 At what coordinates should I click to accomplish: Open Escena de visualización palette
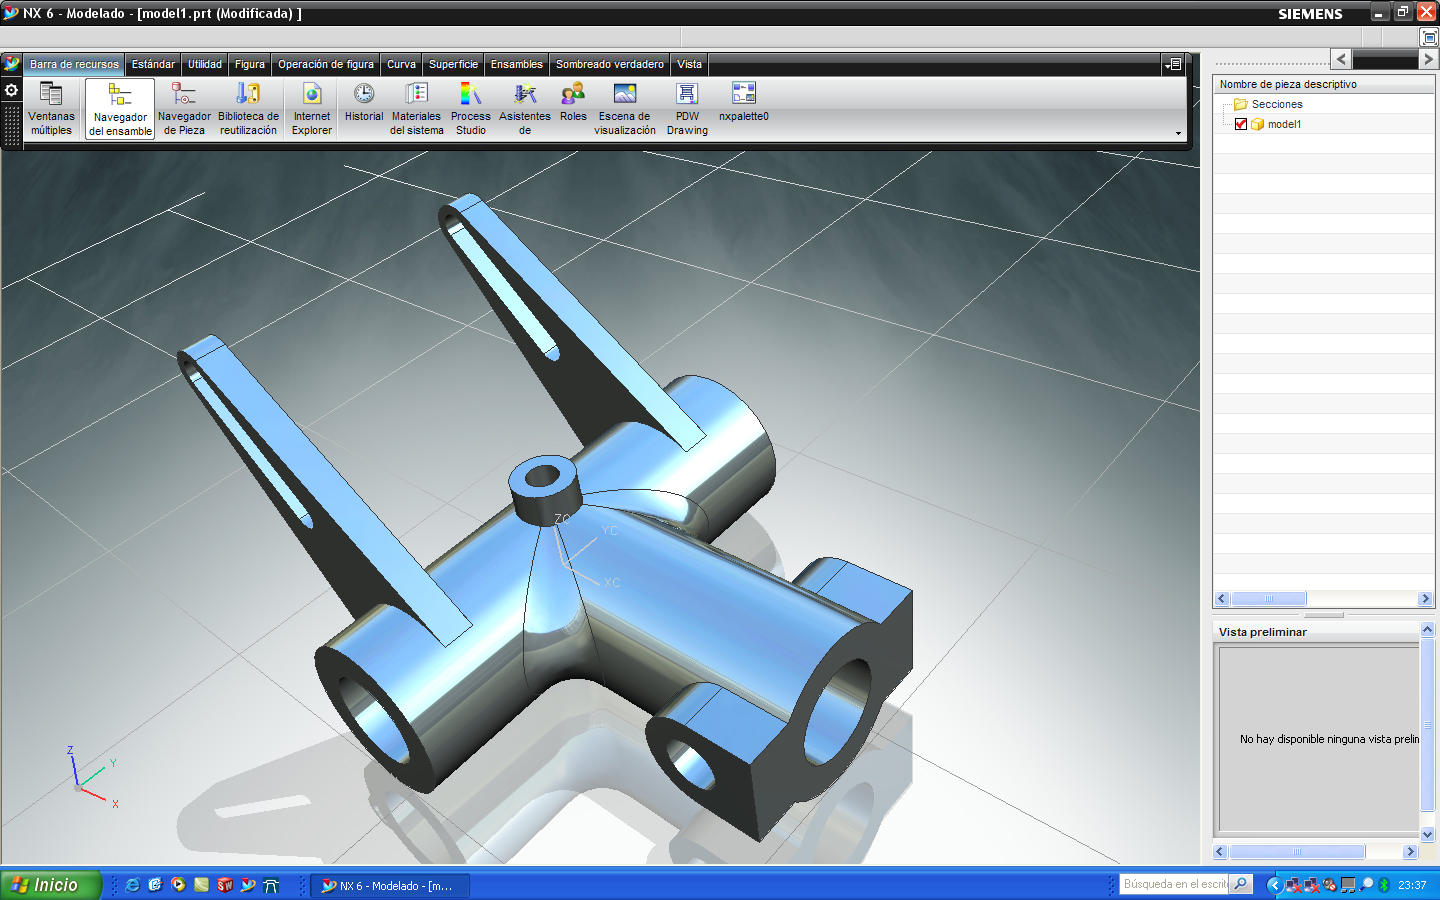point(625,108)
